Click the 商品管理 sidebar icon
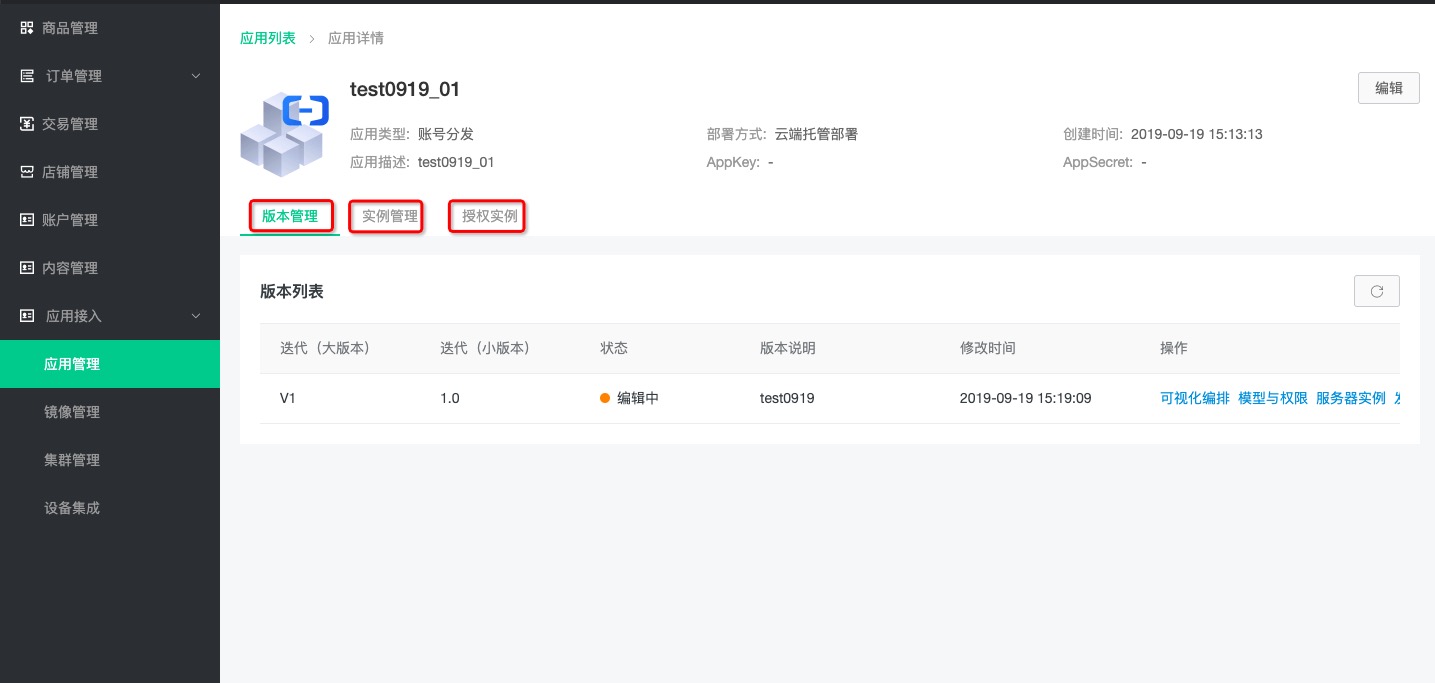1435x683 pixels. tap(27, 28)
